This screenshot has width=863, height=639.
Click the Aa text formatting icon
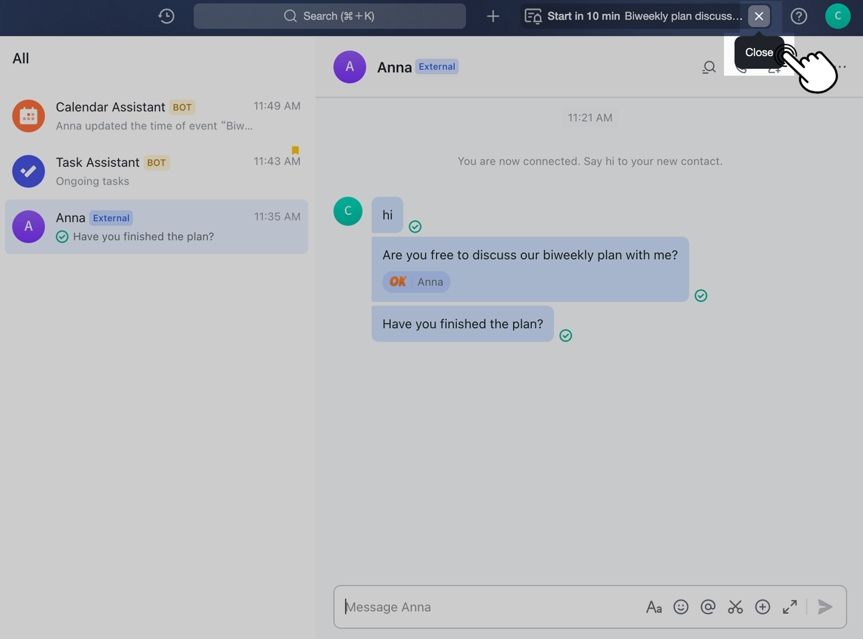[x=653, y=607]
